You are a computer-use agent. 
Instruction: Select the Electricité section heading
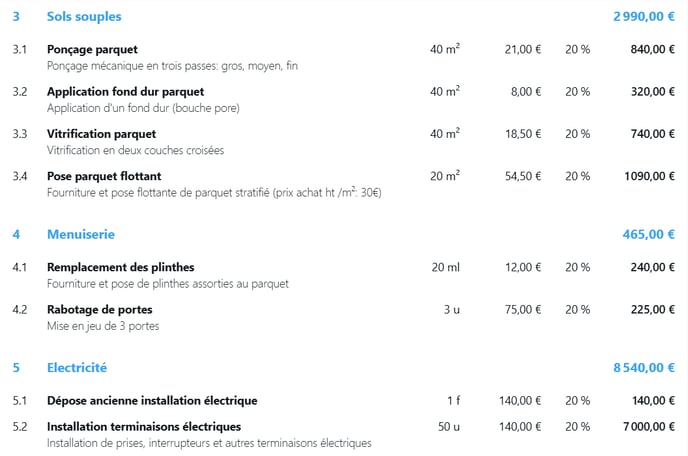point(77,368)
